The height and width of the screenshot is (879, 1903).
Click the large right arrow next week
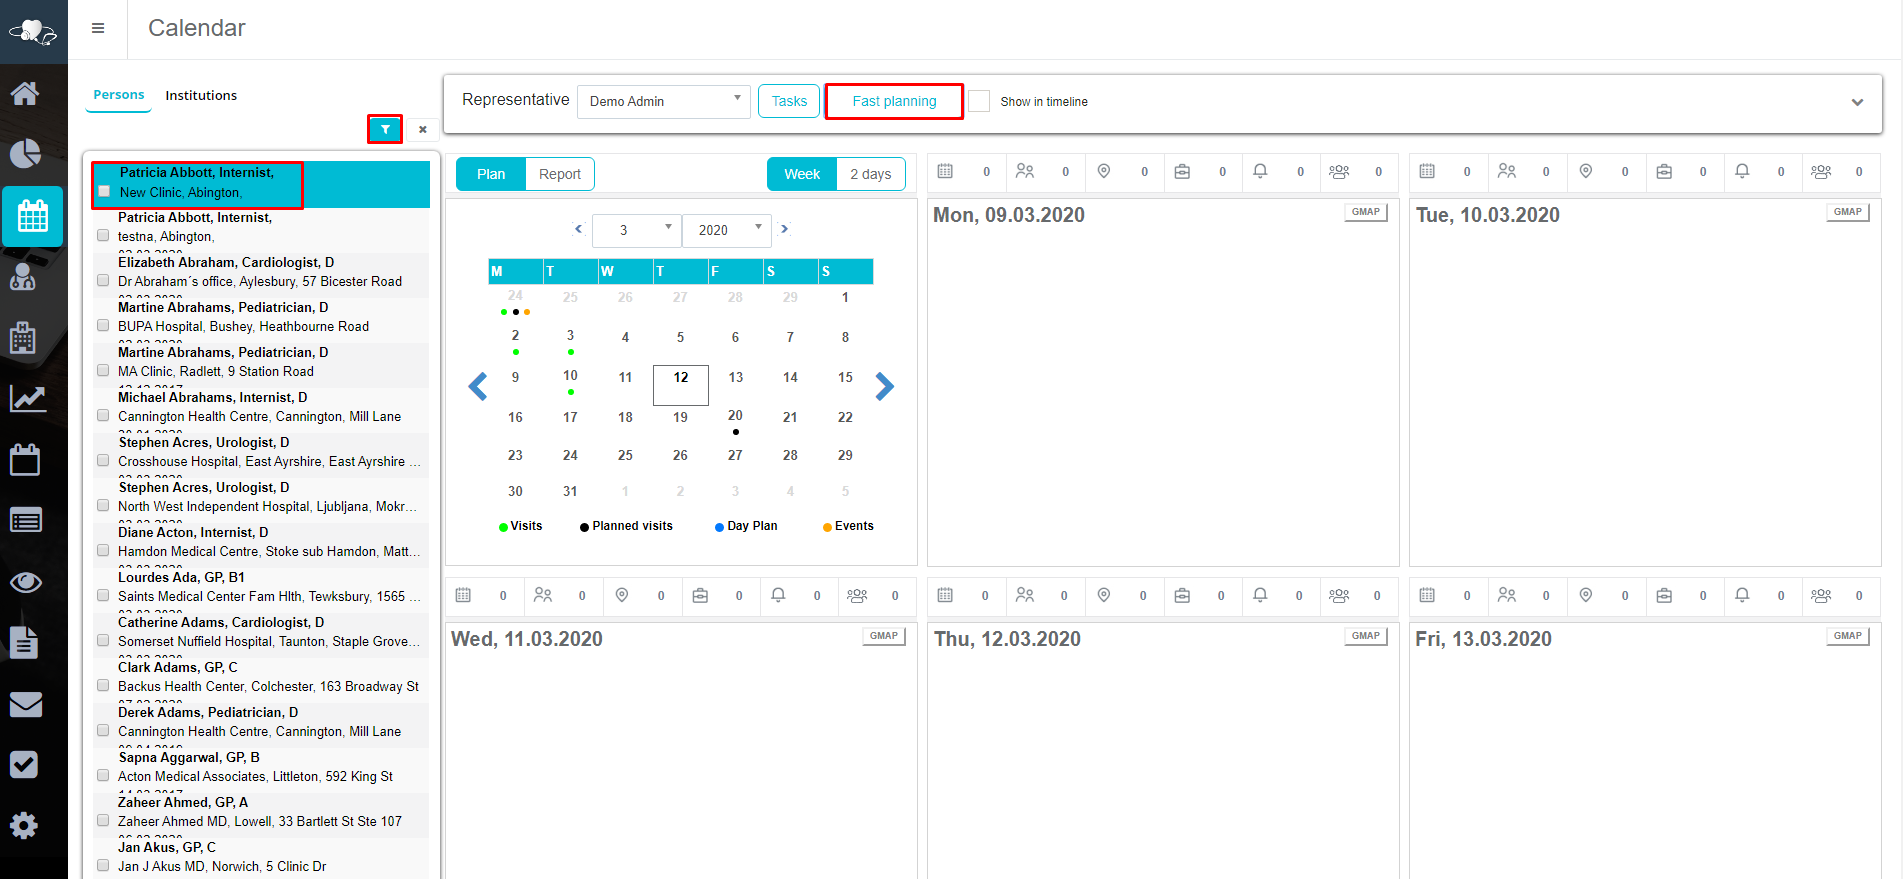[884, 386]
